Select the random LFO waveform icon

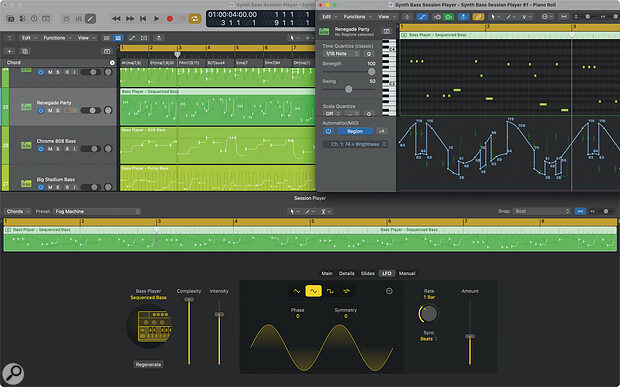[x=346, y=291]
